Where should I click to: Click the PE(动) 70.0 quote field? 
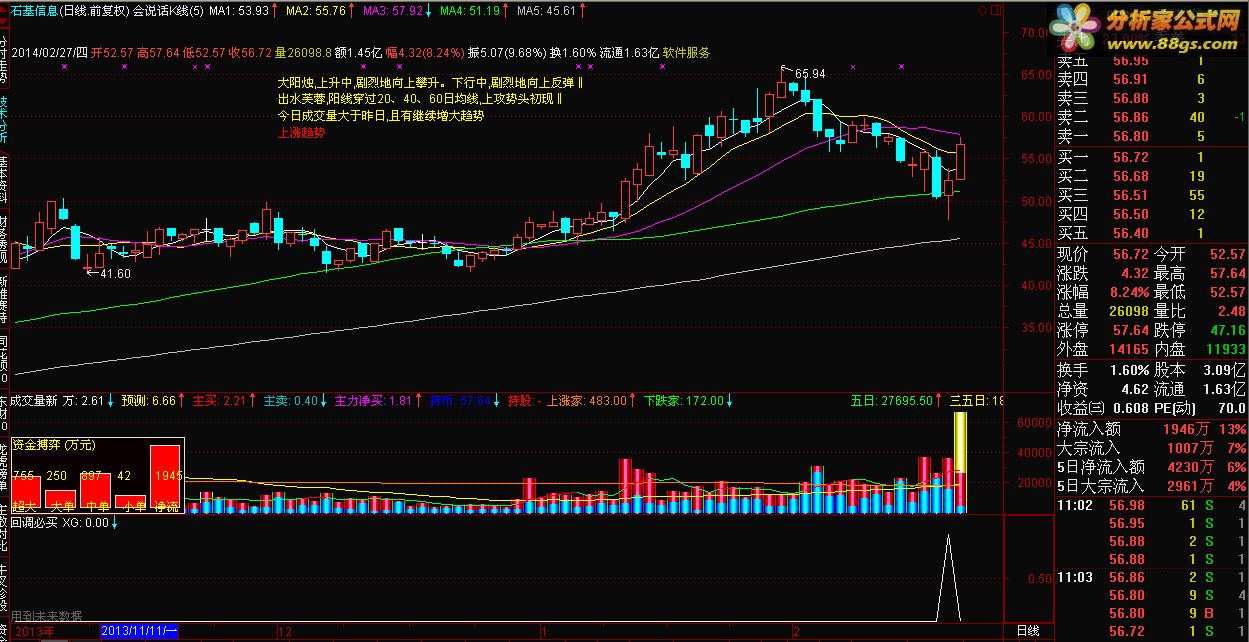1200,408
